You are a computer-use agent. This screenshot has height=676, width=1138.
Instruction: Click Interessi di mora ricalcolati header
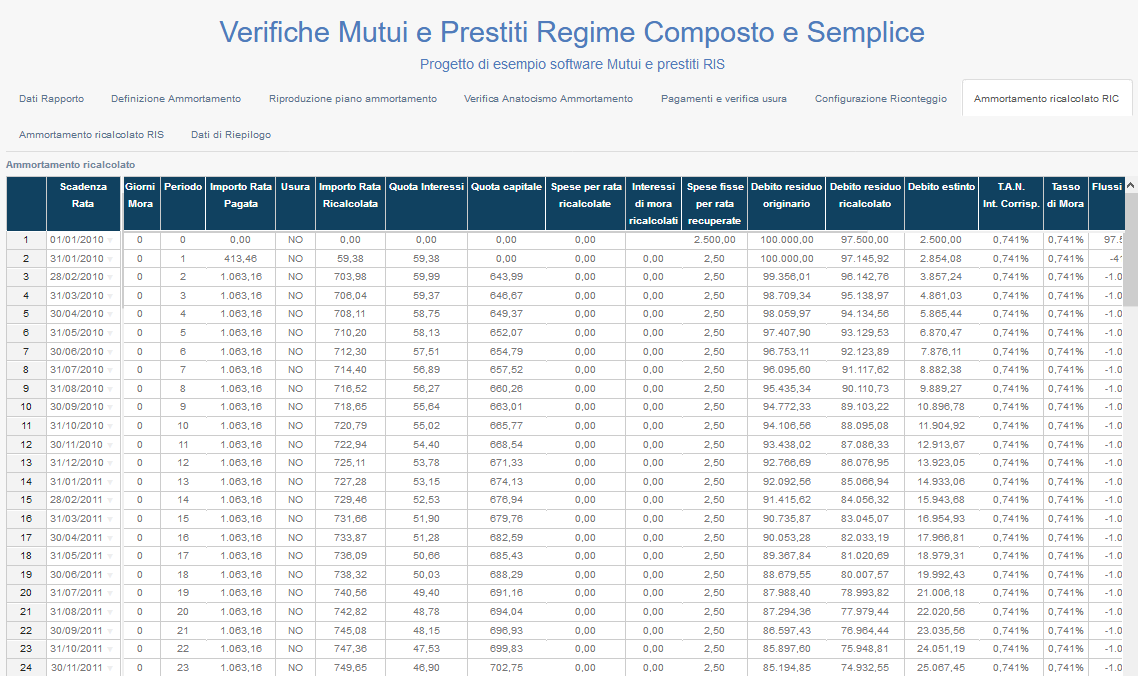[x=653, y=203]
